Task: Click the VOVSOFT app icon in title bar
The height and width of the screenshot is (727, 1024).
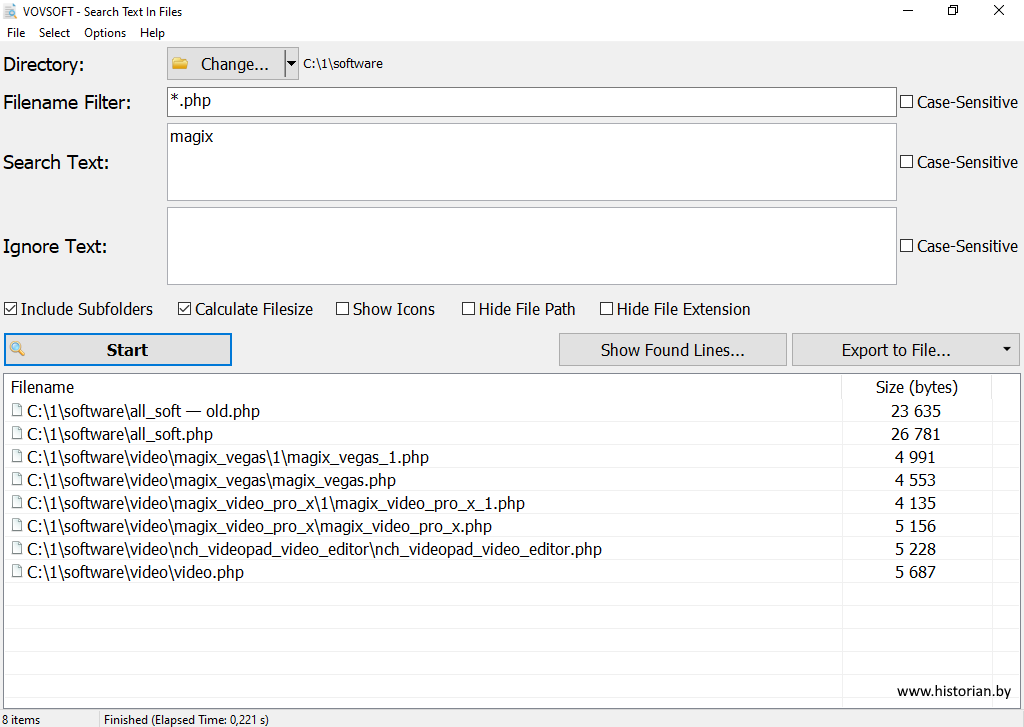Action: click(x=10, y=12)
